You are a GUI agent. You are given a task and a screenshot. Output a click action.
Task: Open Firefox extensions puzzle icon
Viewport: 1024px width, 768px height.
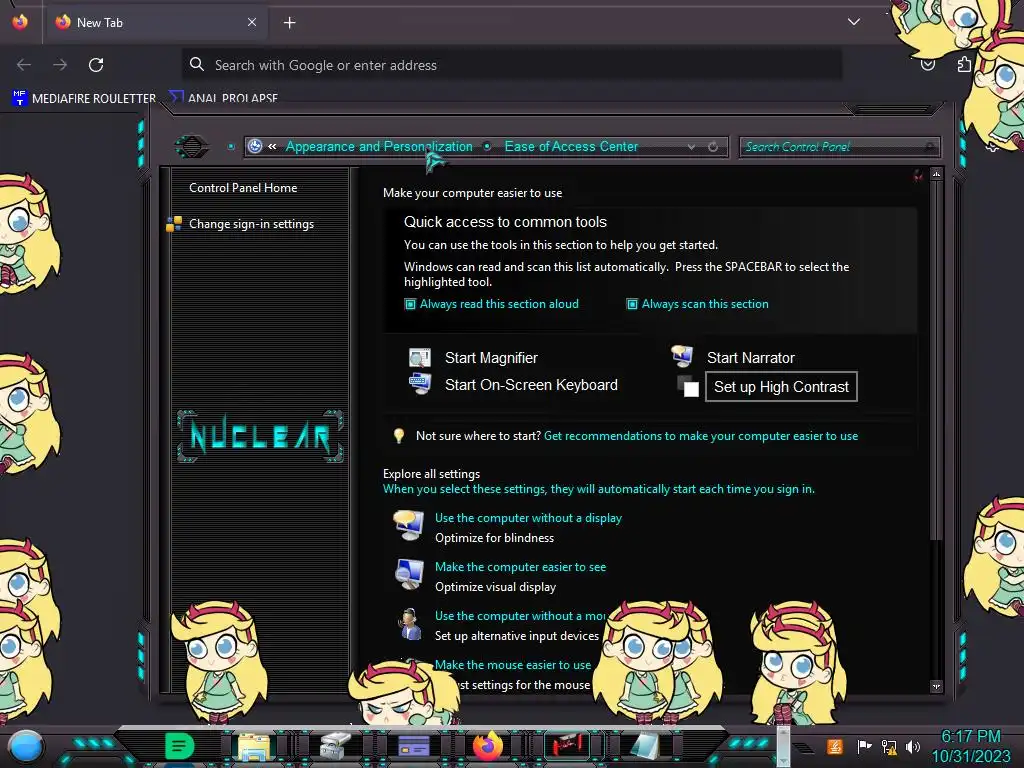click(x=964, y=65)
